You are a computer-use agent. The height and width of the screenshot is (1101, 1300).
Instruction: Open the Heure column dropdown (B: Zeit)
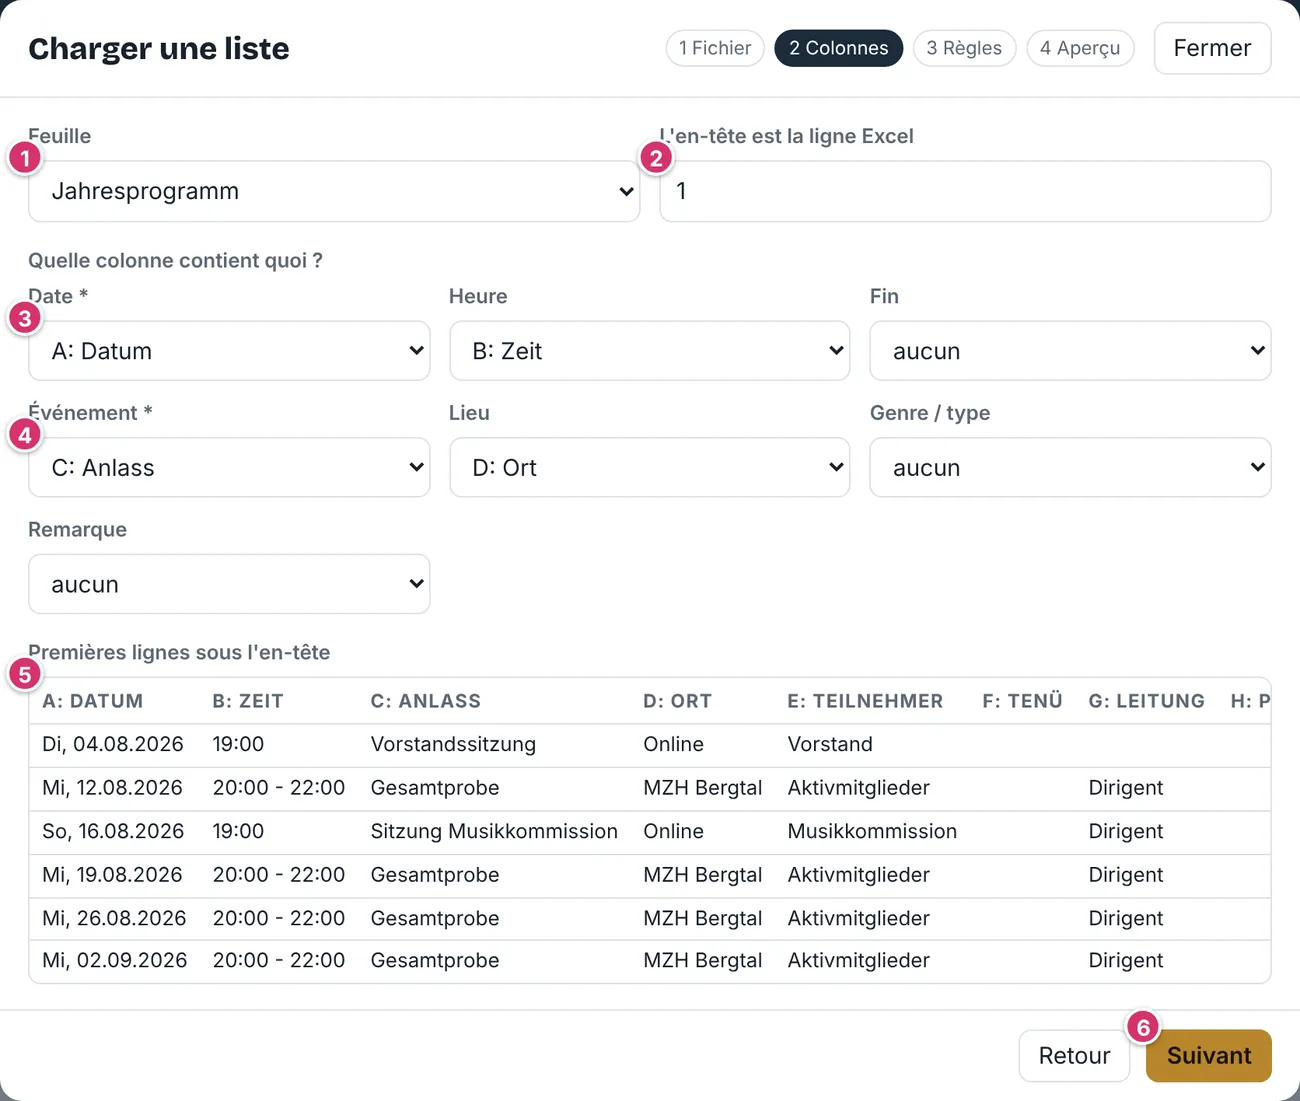(649, 351)
